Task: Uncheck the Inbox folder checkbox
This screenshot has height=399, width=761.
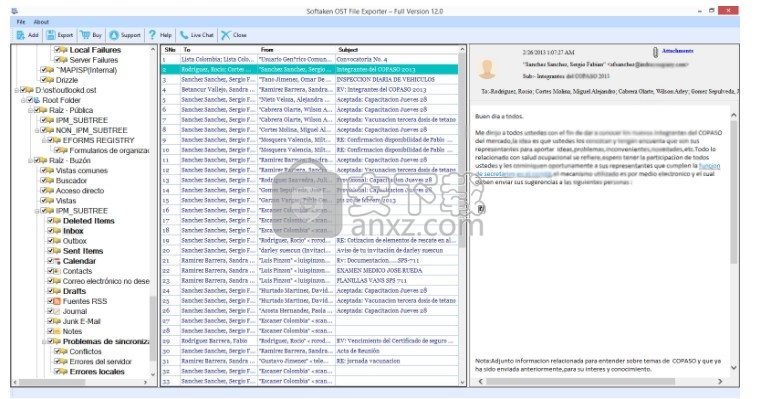Action: (x=50, y=231)
